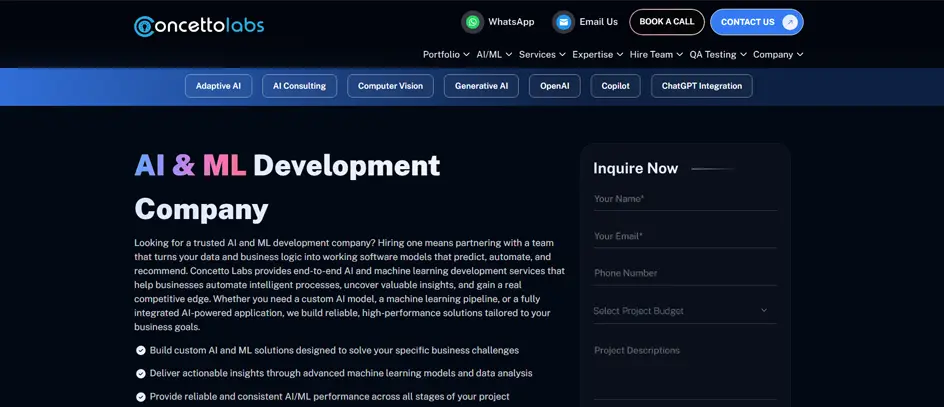Expand the chevron next to Company

coord(800,55)
